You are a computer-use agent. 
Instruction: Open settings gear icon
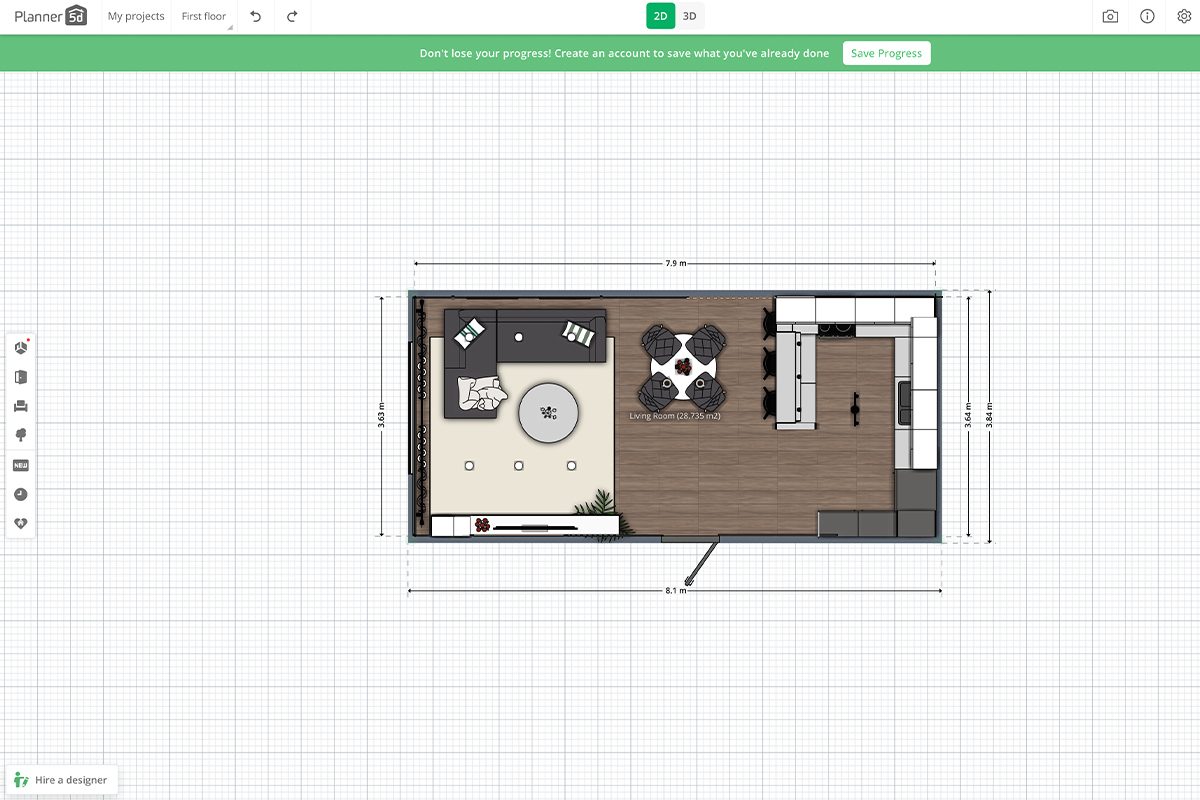point(1184,16)
